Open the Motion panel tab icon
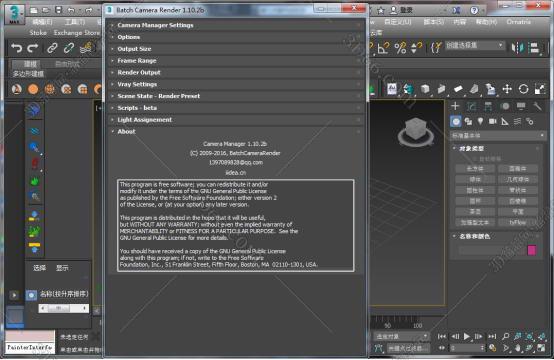554x360 pixels. pyautogui.click(x=505, y=106)
